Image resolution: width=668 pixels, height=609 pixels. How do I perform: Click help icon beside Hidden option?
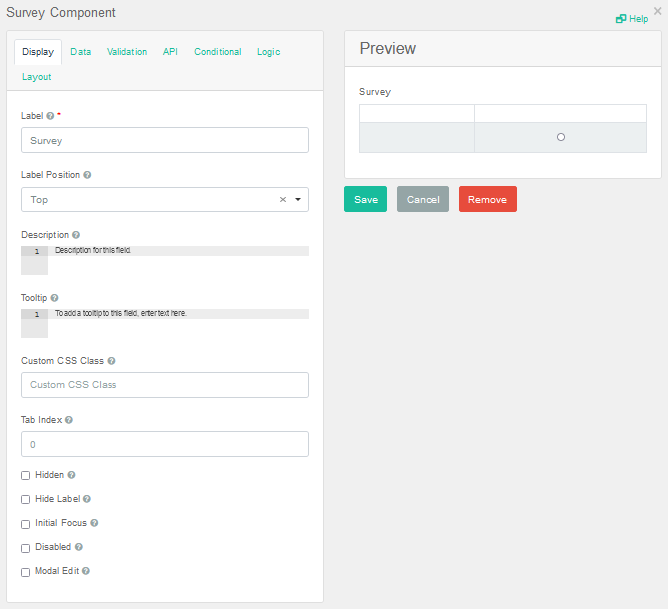(71, 475)
